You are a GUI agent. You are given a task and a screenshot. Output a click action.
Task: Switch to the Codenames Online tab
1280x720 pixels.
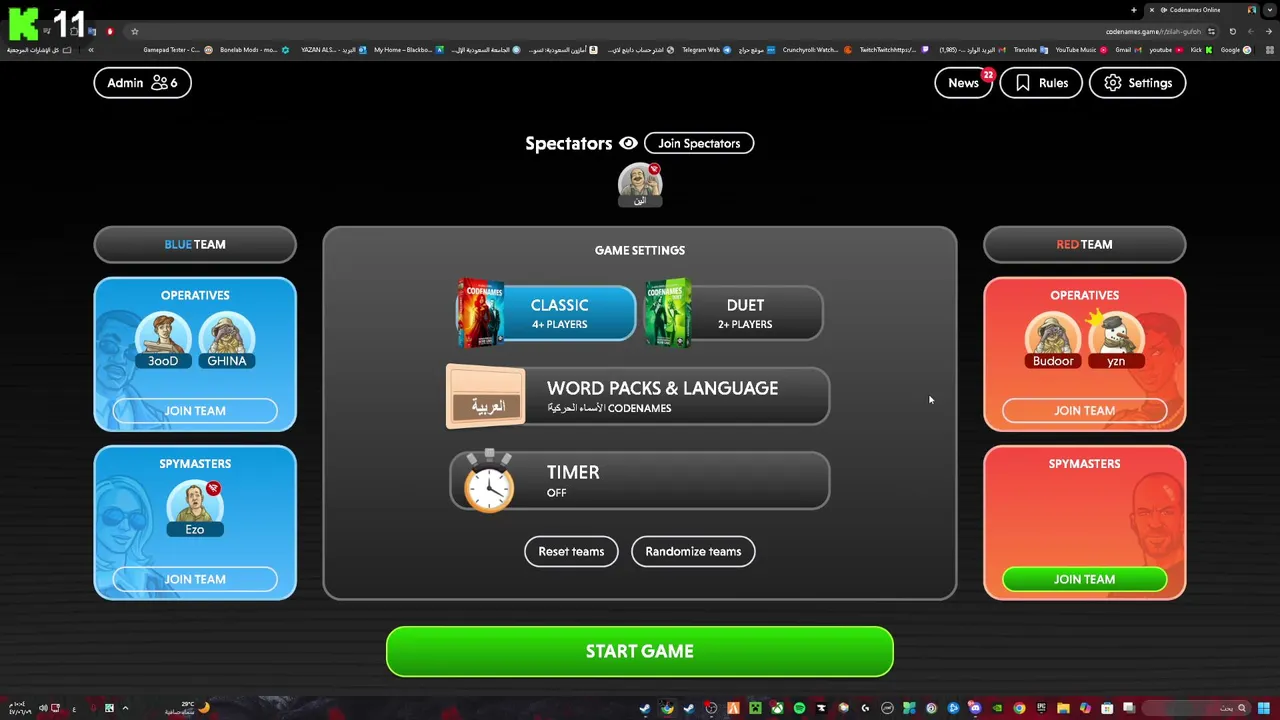point(1201,10)
